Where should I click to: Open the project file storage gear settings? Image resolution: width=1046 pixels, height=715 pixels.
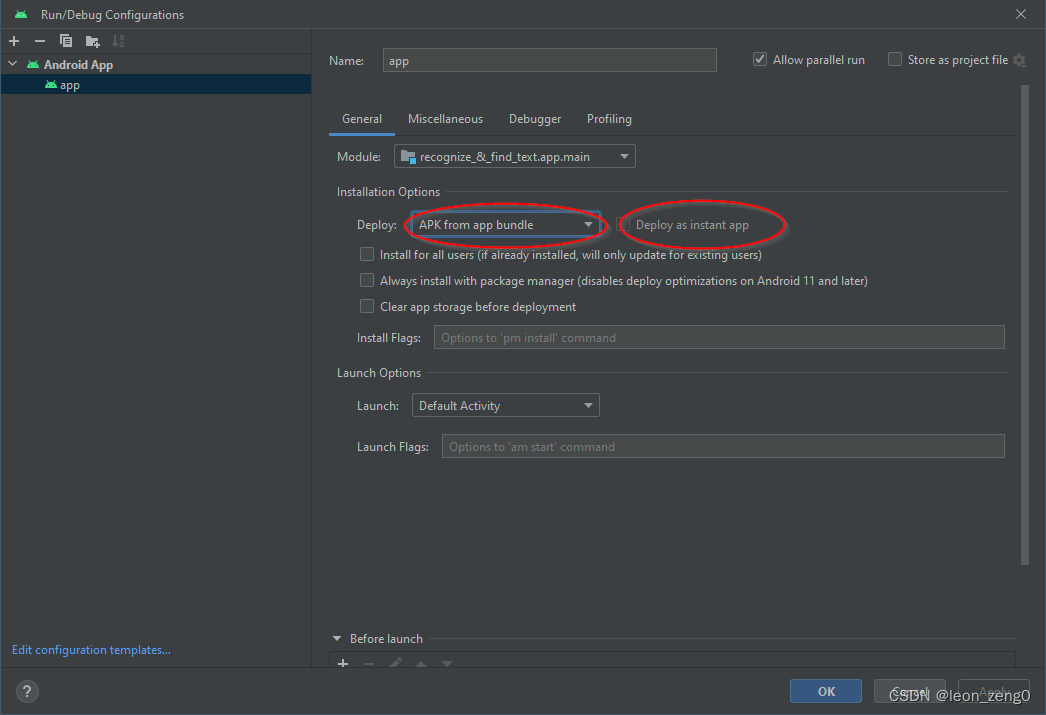(1019, 60)
